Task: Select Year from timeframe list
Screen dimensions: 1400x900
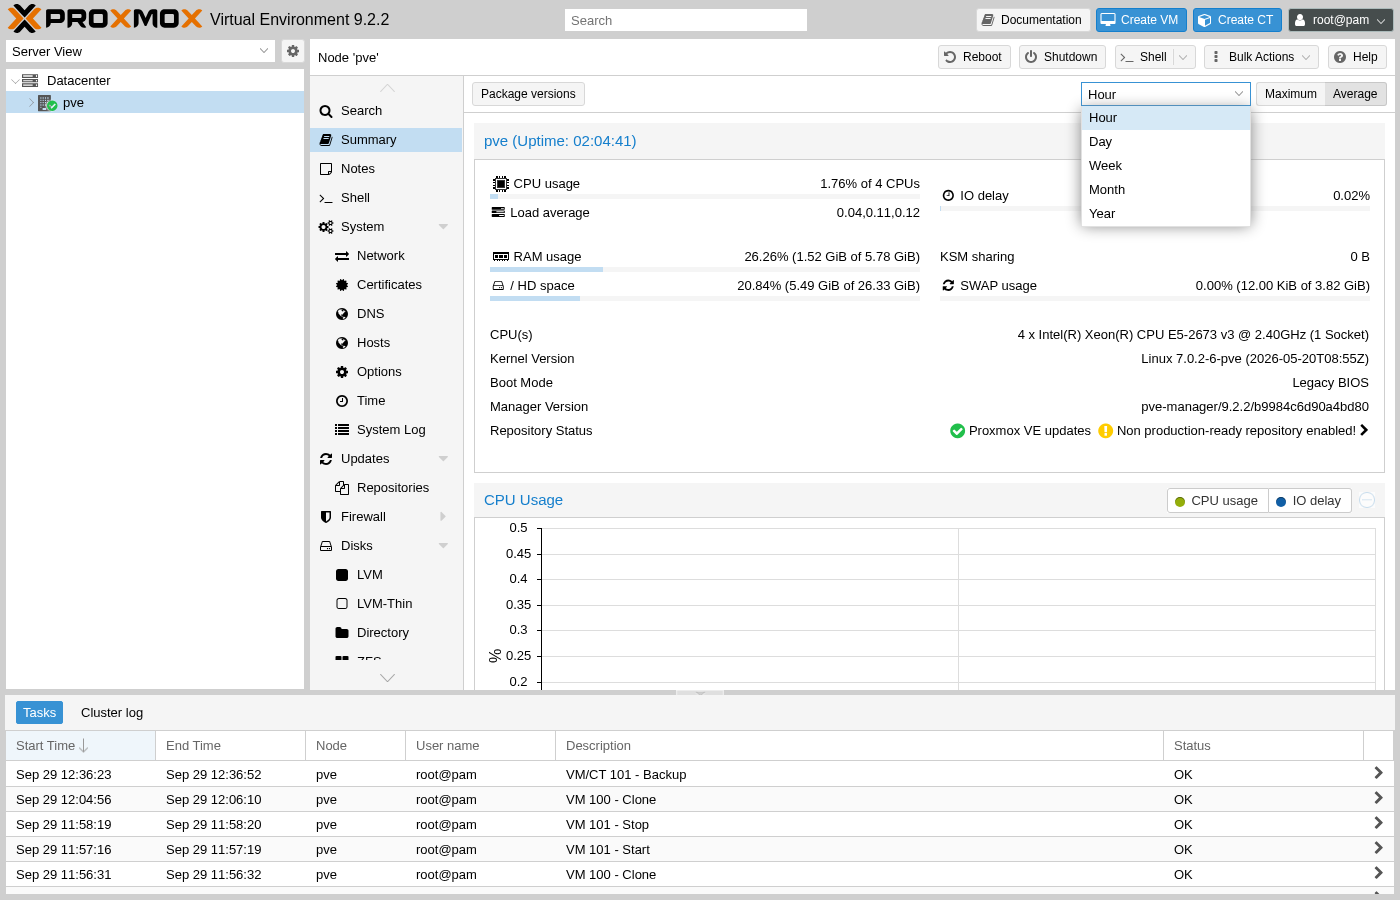Action: point(1166,214)
